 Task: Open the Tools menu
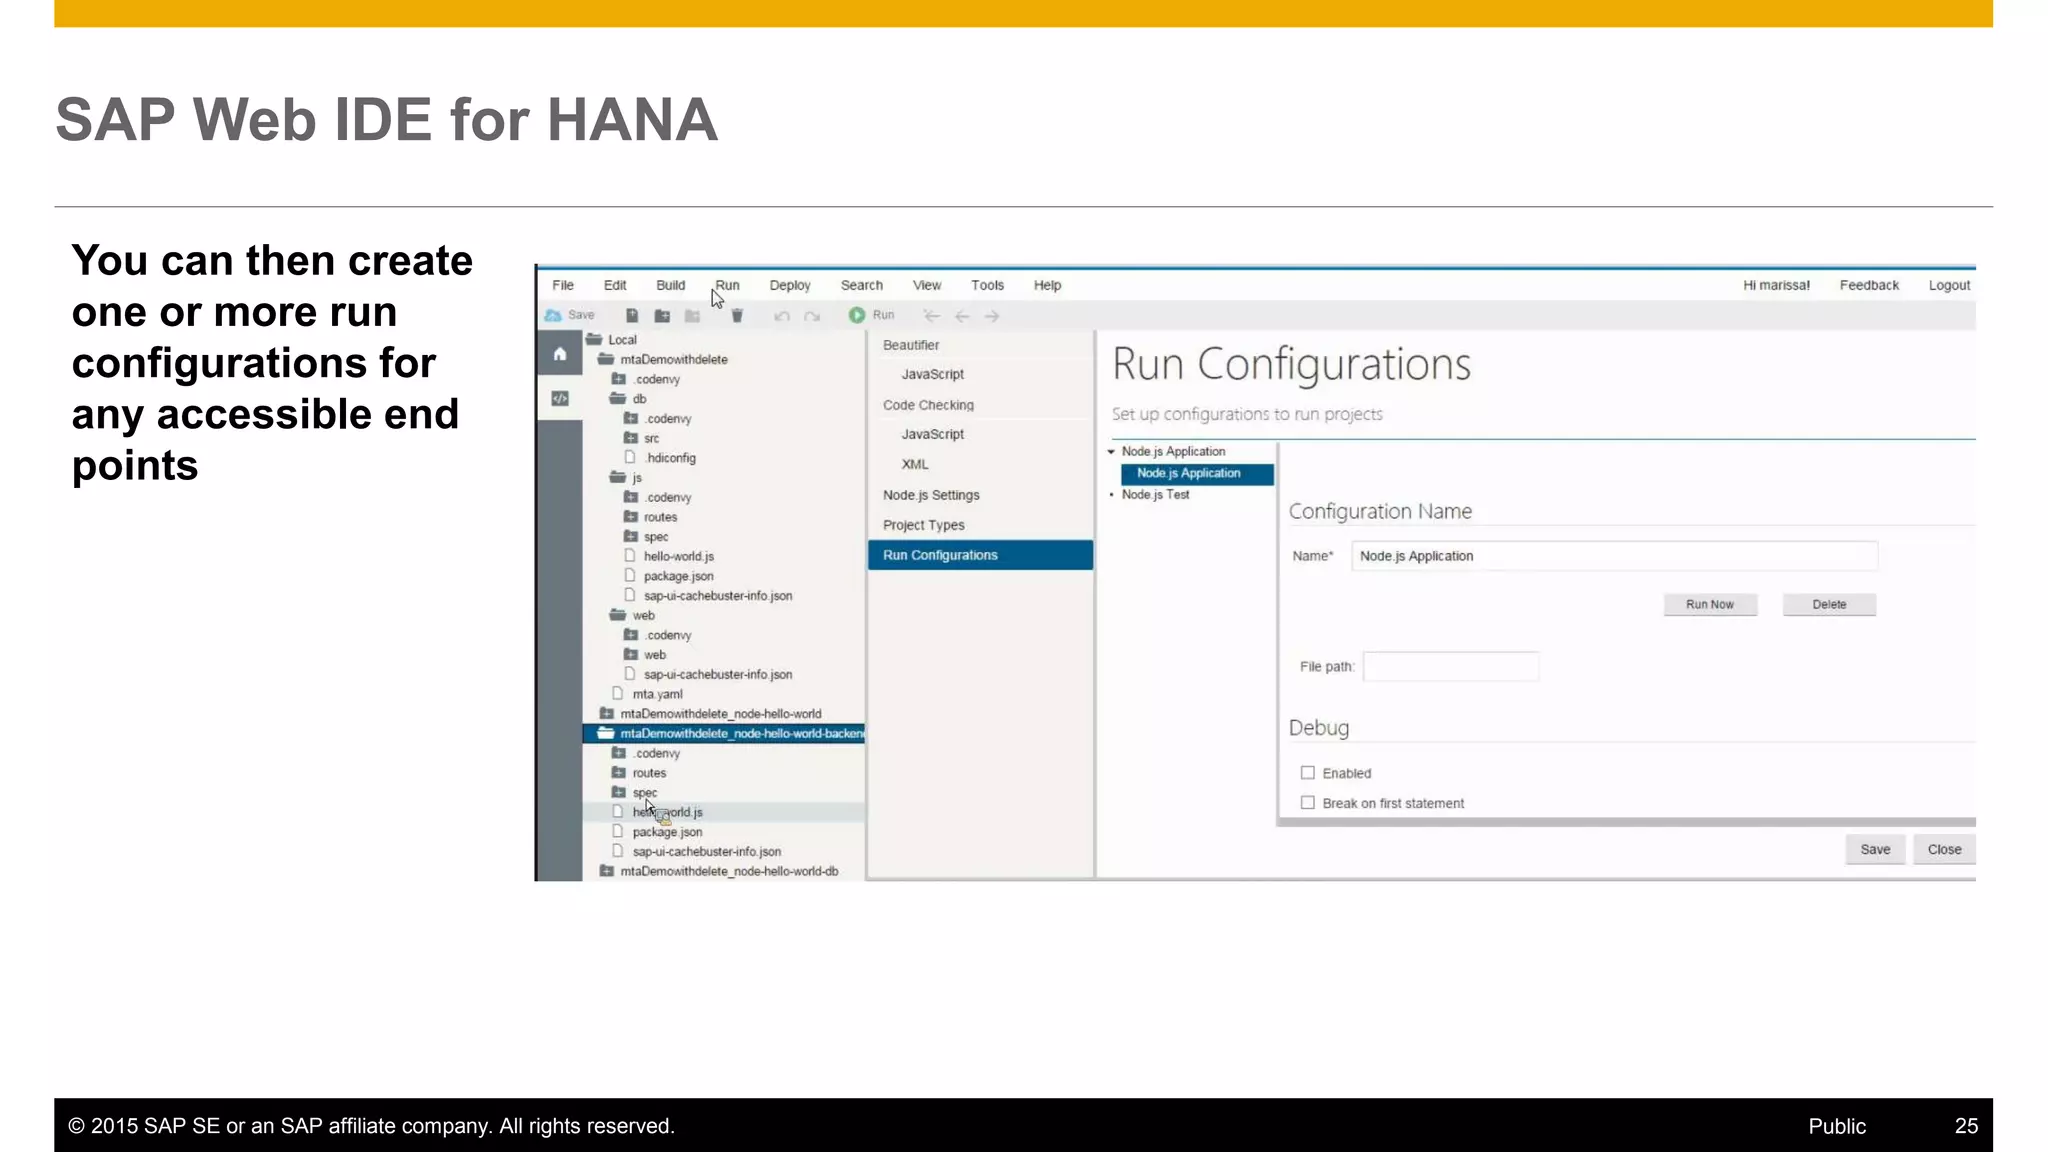point(987,285)
